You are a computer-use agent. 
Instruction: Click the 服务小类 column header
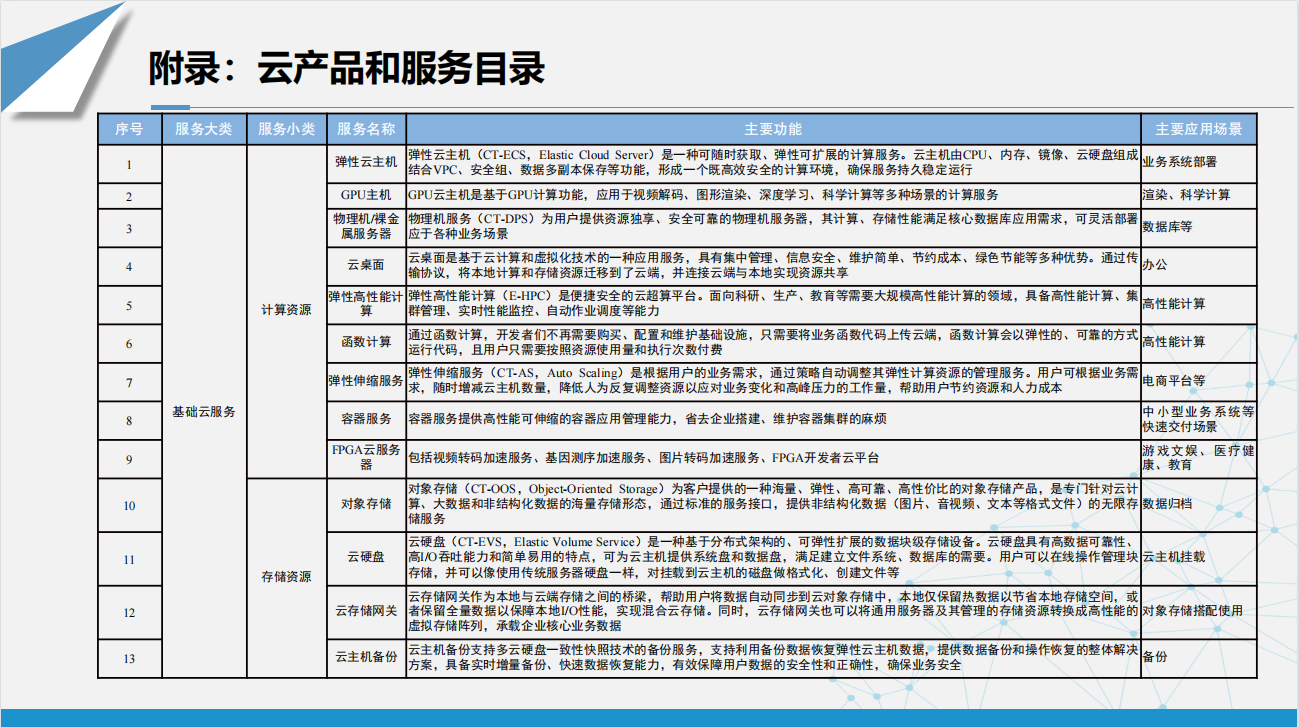click(286, 129)
